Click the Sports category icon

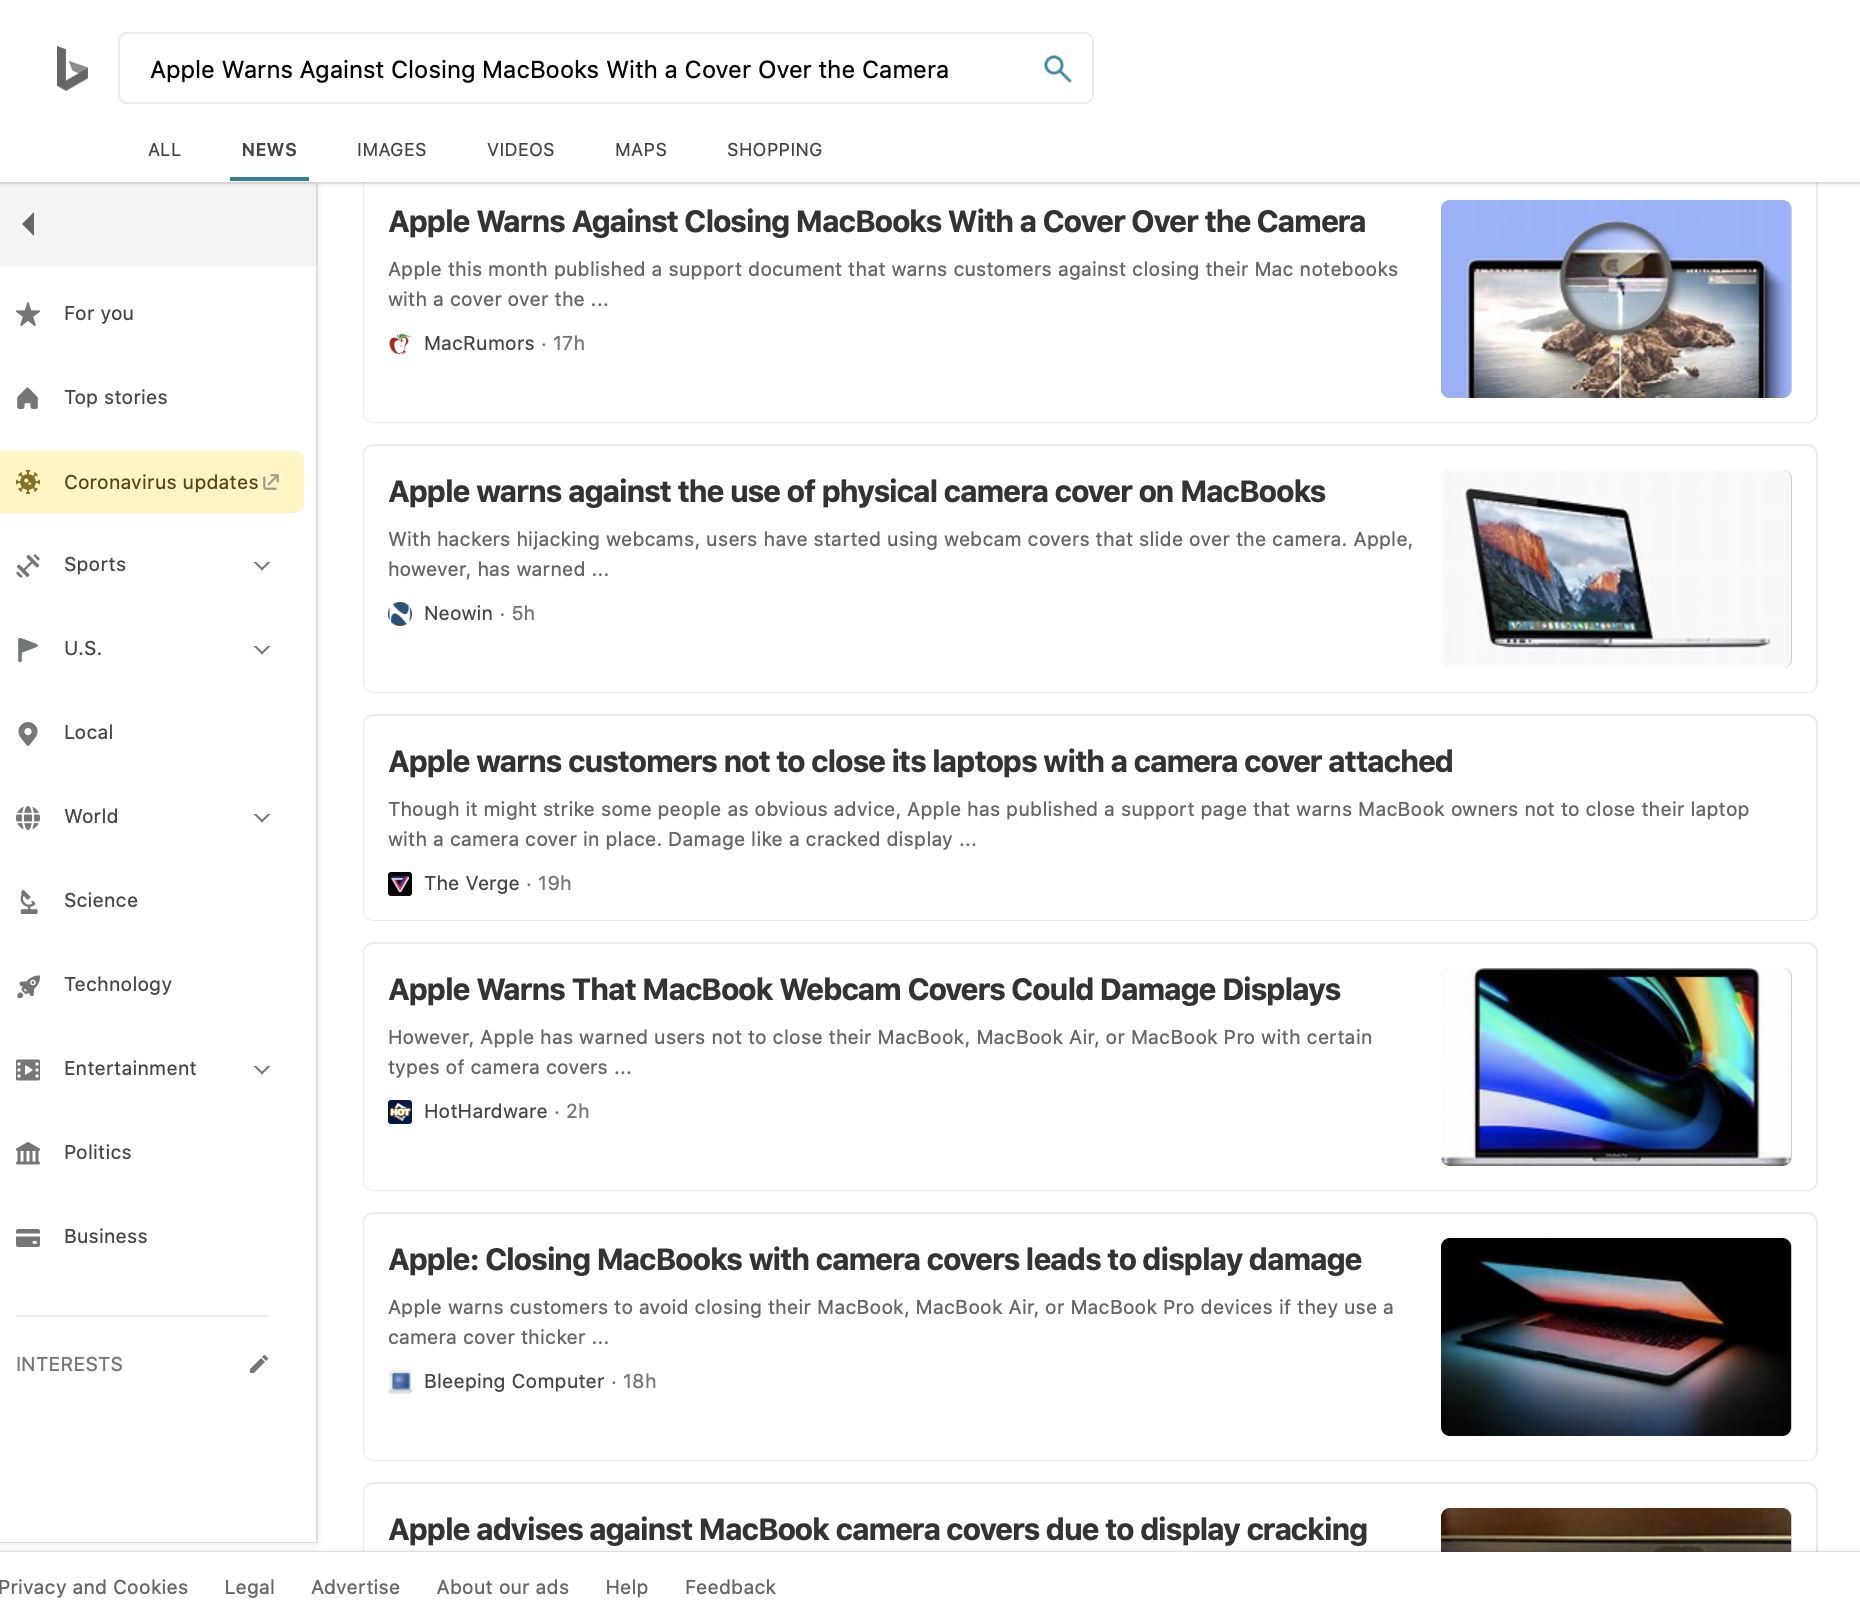pyautogui.click(x=28, y=566)
